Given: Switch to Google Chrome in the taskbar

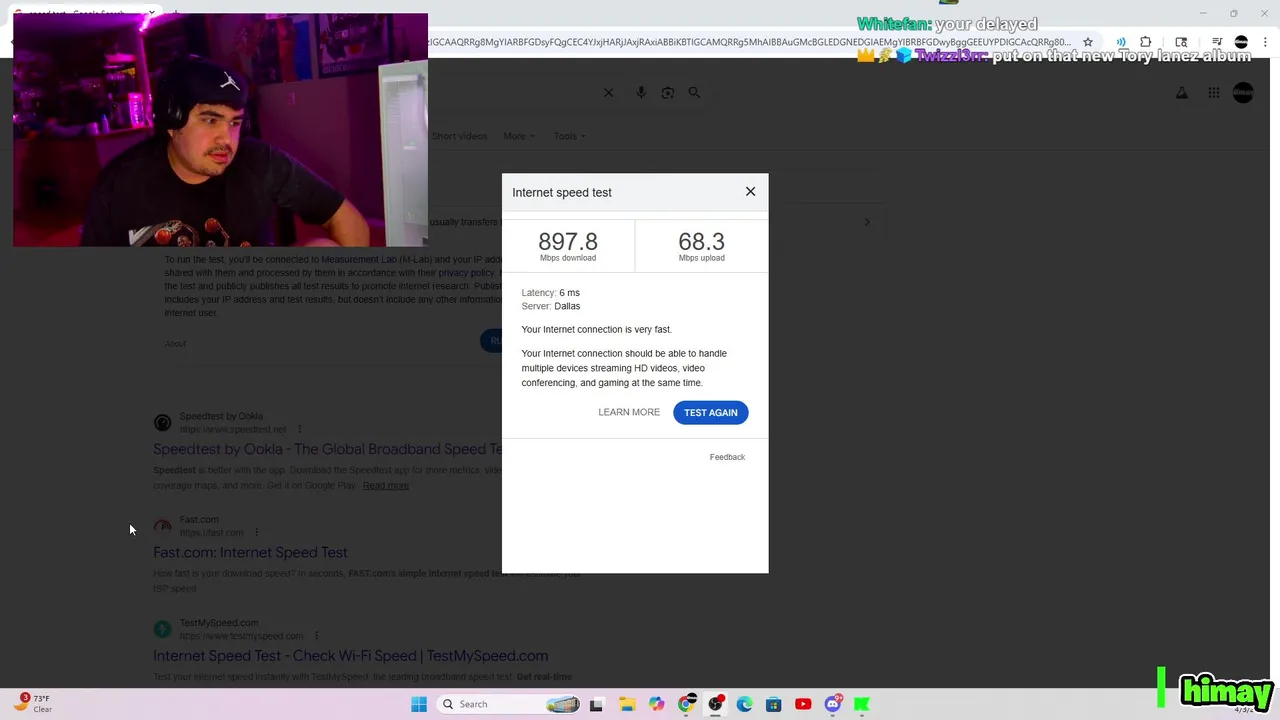Looking at the screenshot, I should [686, 704].
